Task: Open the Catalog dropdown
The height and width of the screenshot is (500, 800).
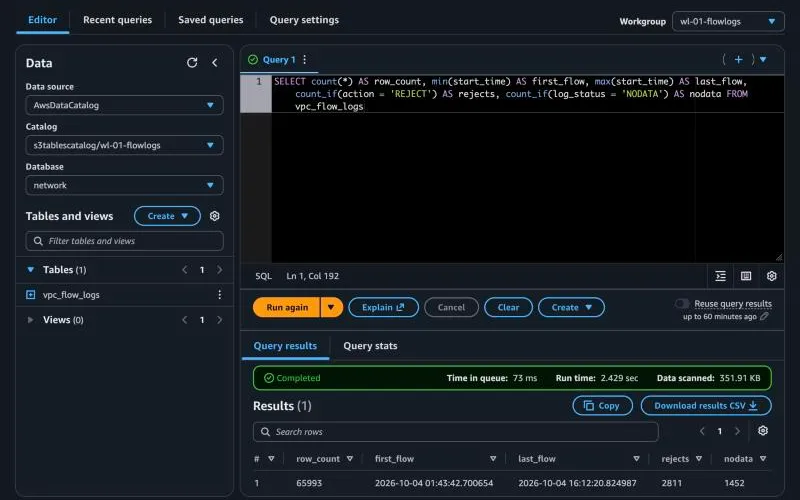Action: (x=124, y=145)
